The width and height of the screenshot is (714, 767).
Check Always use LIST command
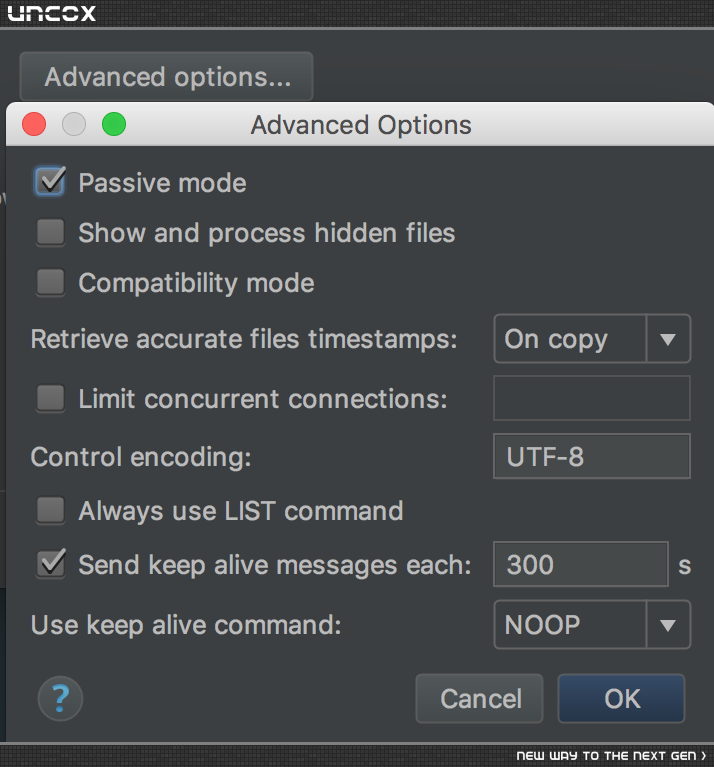[50, 510]
